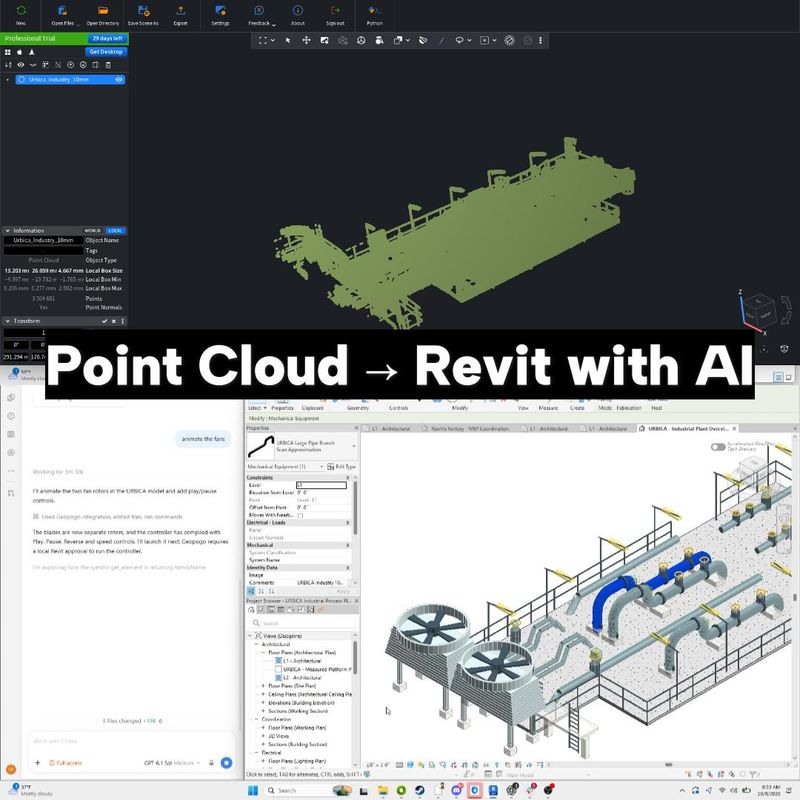Confirm transform with the checkmark

[x=105, y=321]
